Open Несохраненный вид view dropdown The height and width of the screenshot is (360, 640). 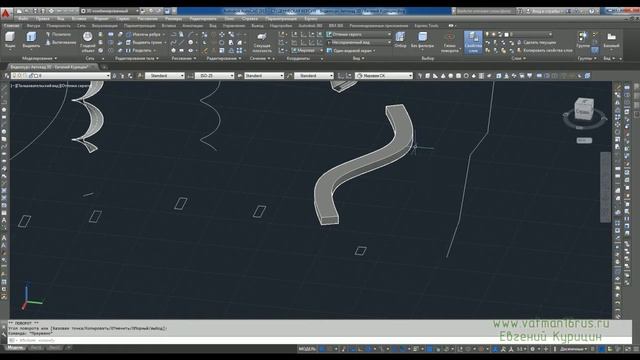(x=359, y=42)
